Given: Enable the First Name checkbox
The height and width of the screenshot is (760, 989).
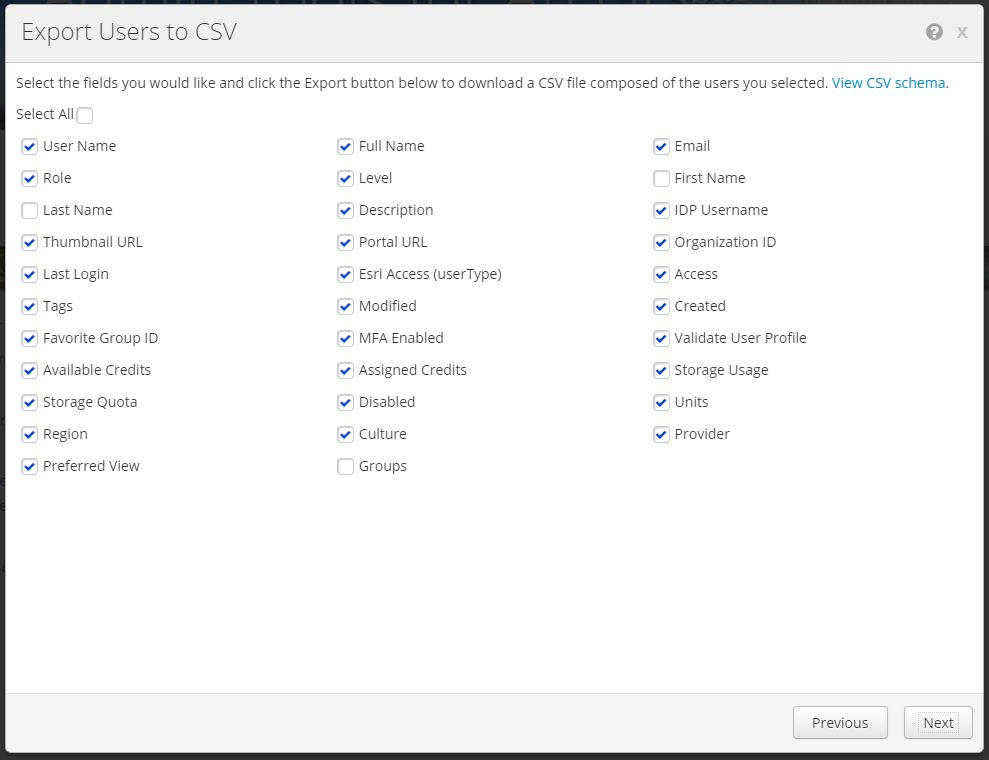Looking at the screenshot, I should click(x=661, y=179).
